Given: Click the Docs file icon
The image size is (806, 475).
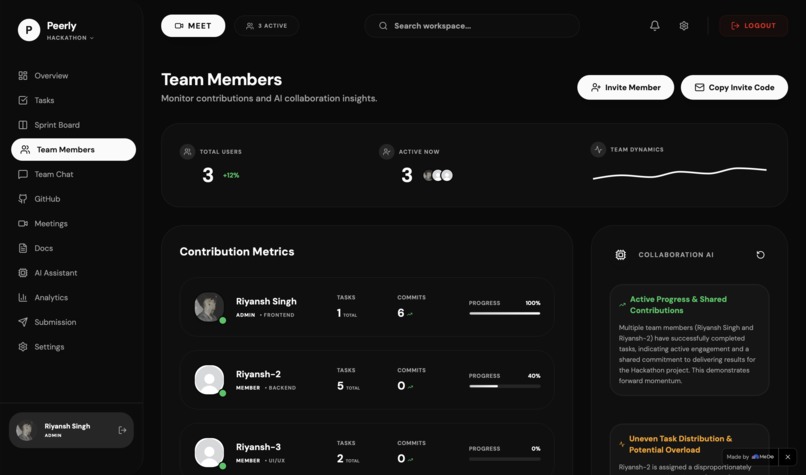Looking at the screenshot, I should (23, 248).
